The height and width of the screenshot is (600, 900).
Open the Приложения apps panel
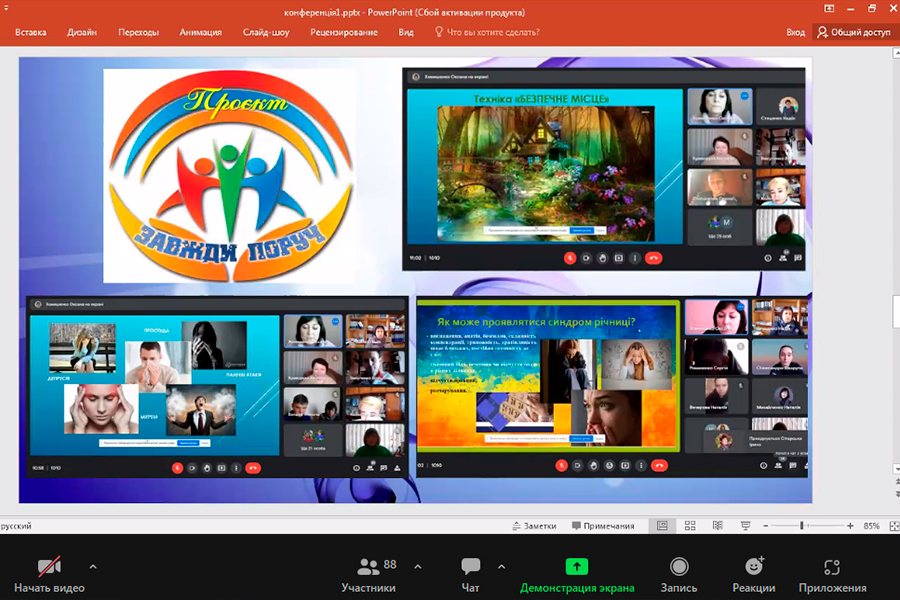(x=832, y=568)
